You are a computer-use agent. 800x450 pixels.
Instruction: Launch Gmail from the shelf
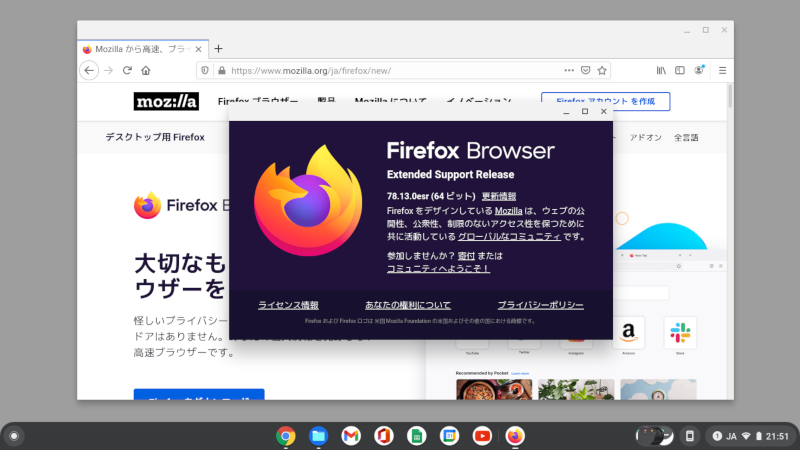point(351,436)
